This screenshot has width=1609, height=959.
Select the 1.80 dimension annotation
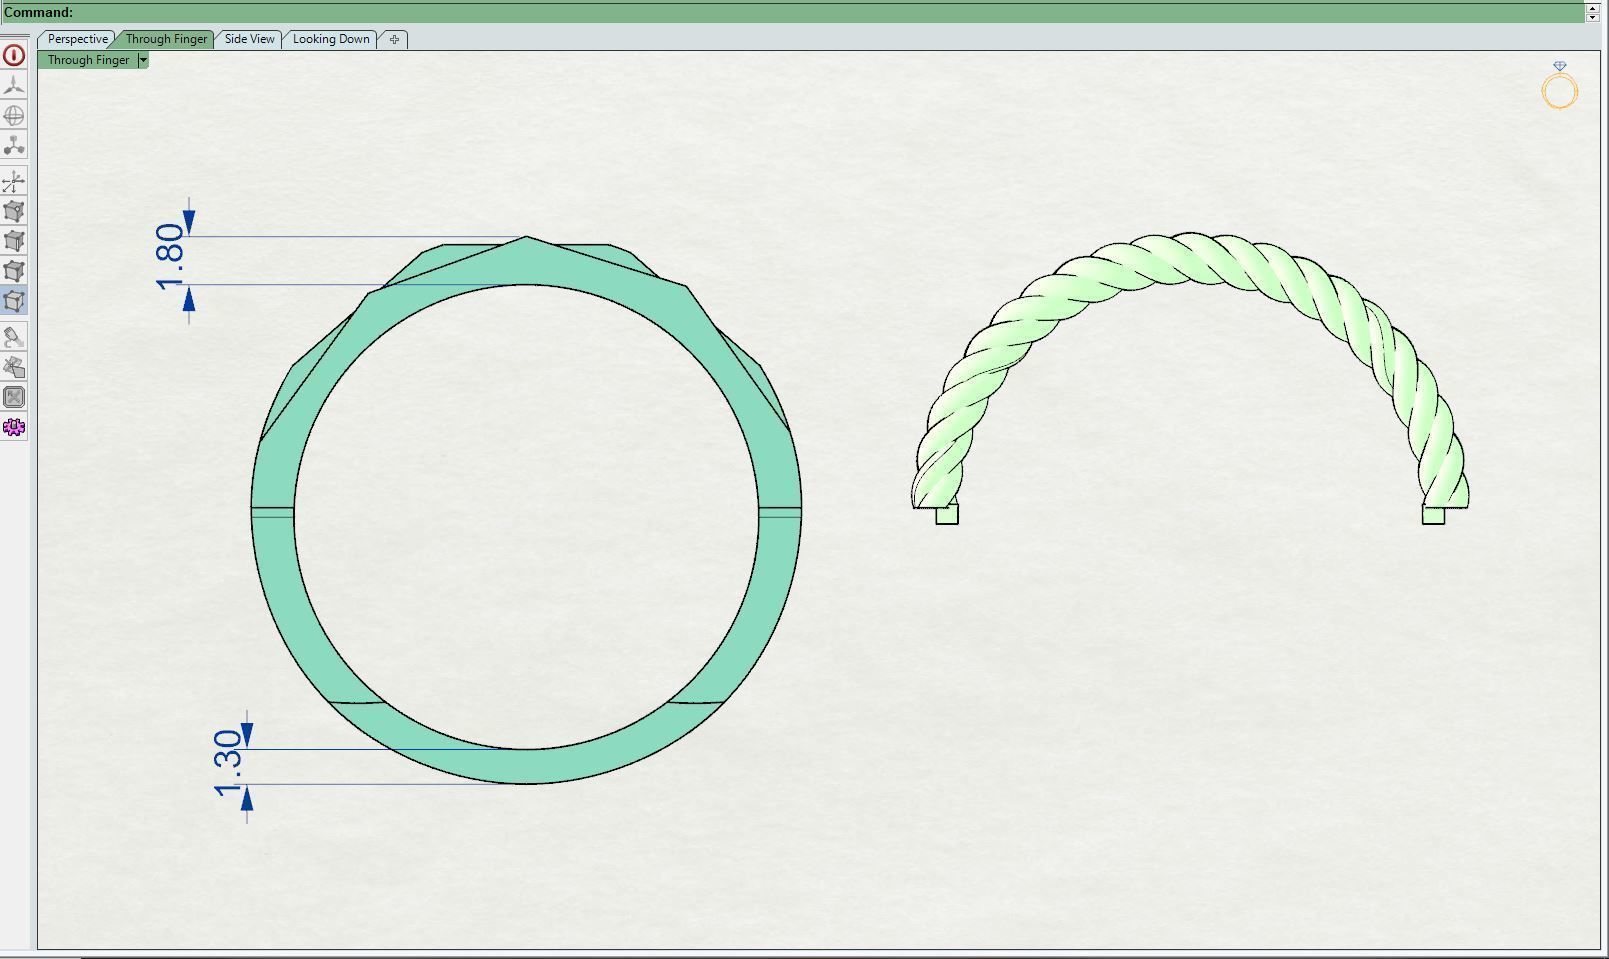pyautogui.click(x=171, y=257)
